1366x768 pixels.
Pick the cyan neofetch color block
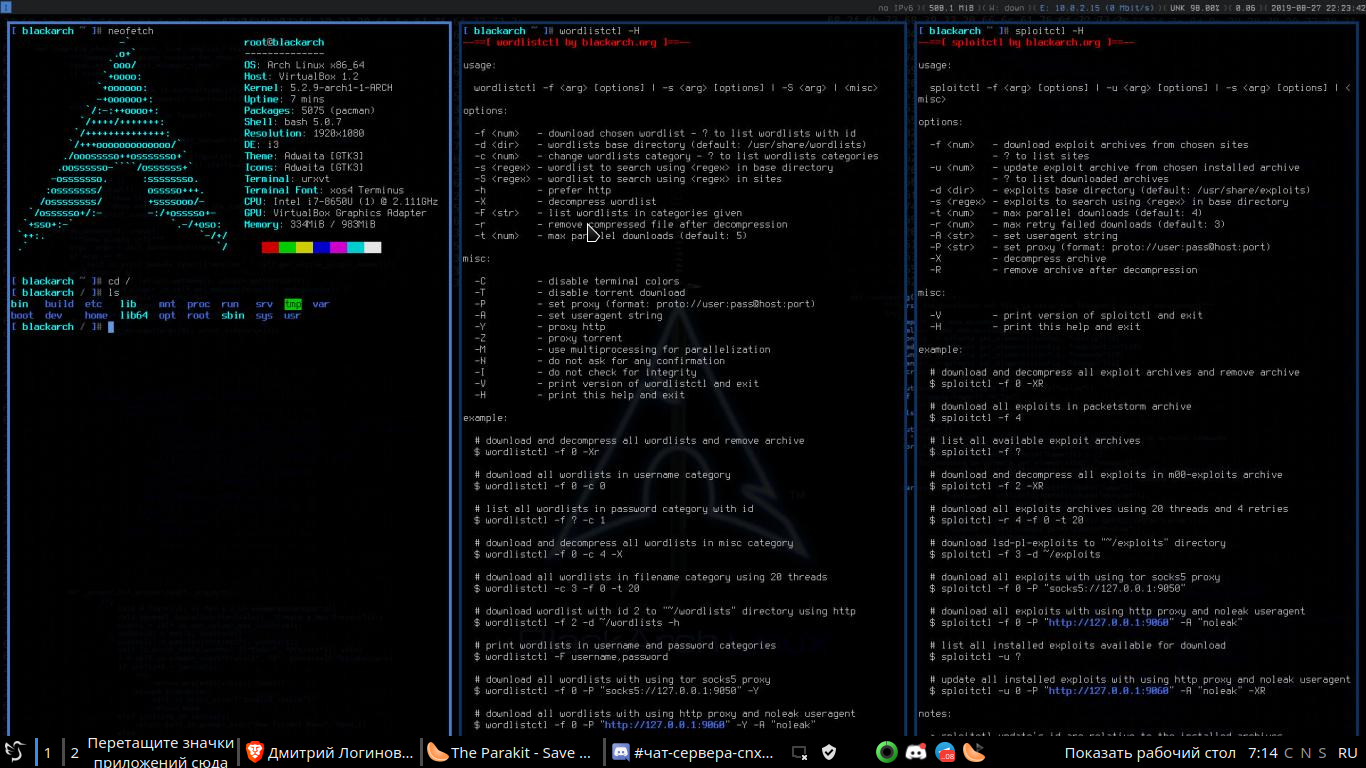coord(355,247)
